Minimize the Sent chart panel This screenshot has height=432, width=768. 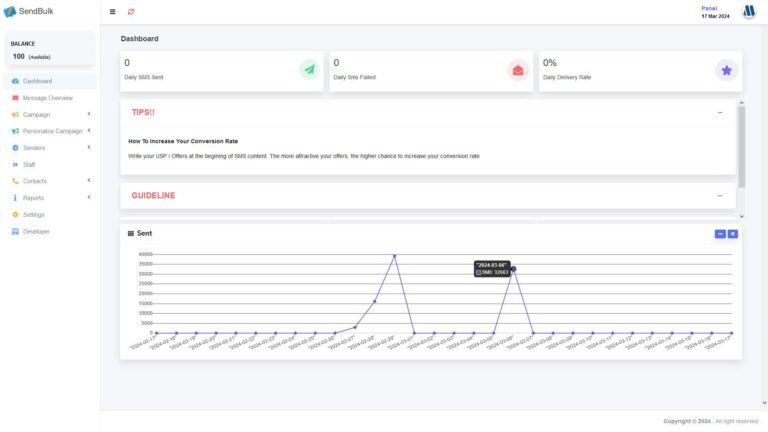(720, 234)
